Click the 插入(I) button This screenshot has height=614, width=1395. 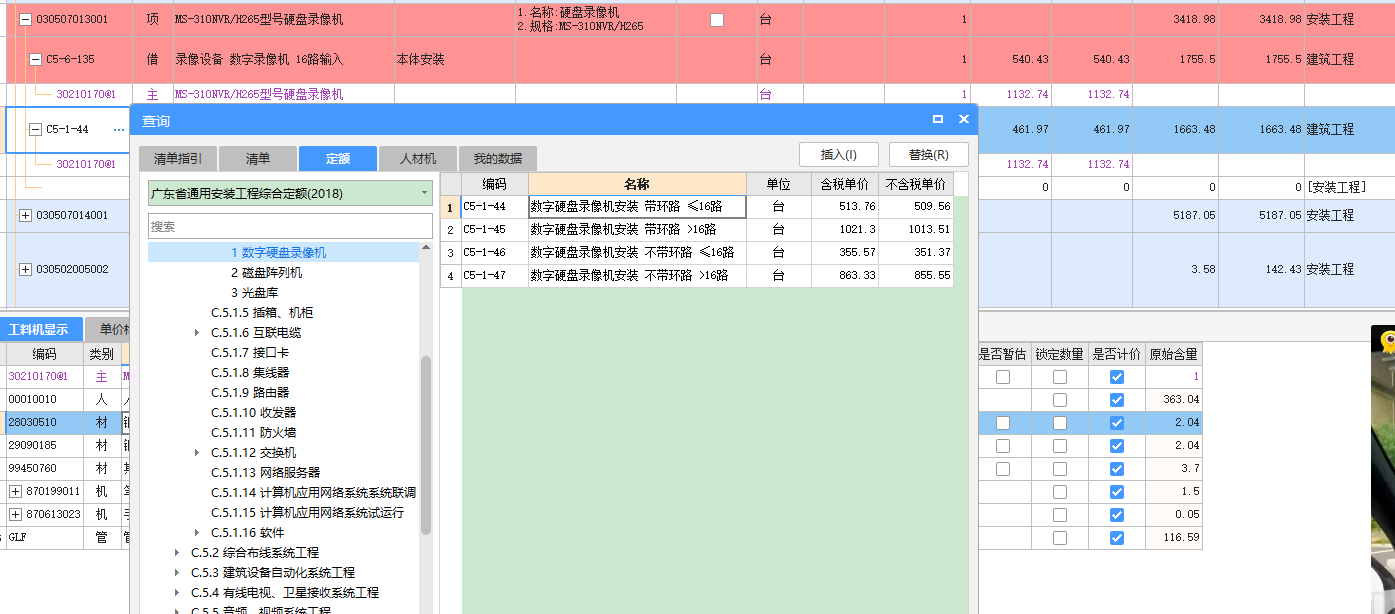[839, 155]
